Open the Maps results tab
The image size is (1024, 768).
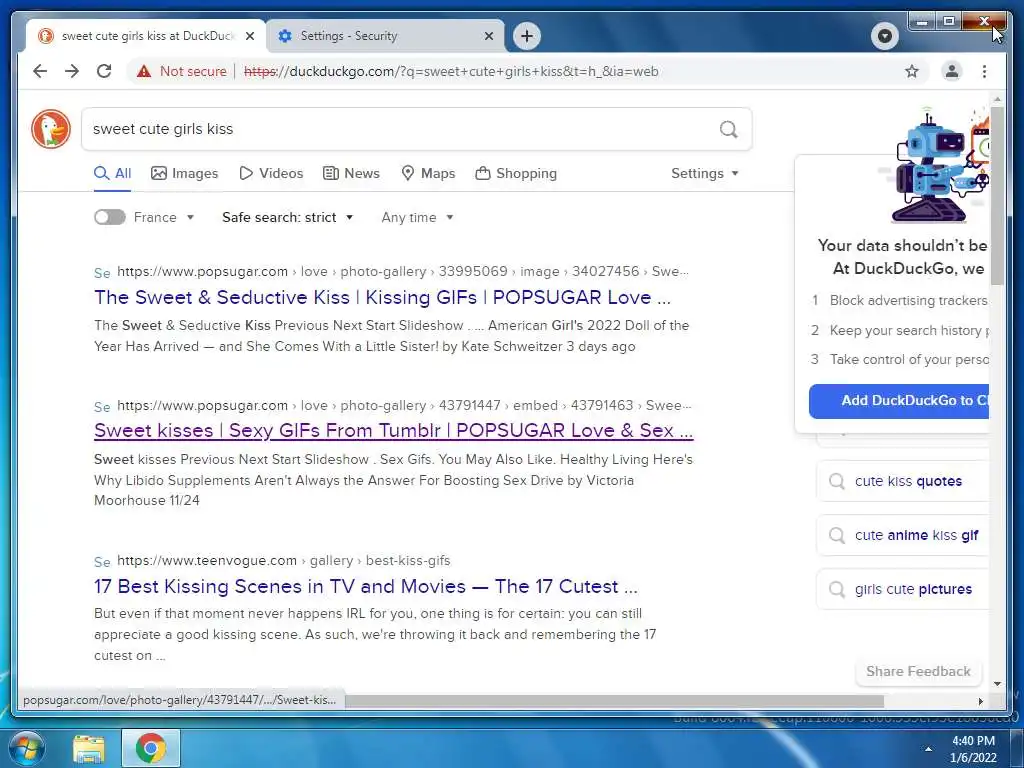click(428, 173)
